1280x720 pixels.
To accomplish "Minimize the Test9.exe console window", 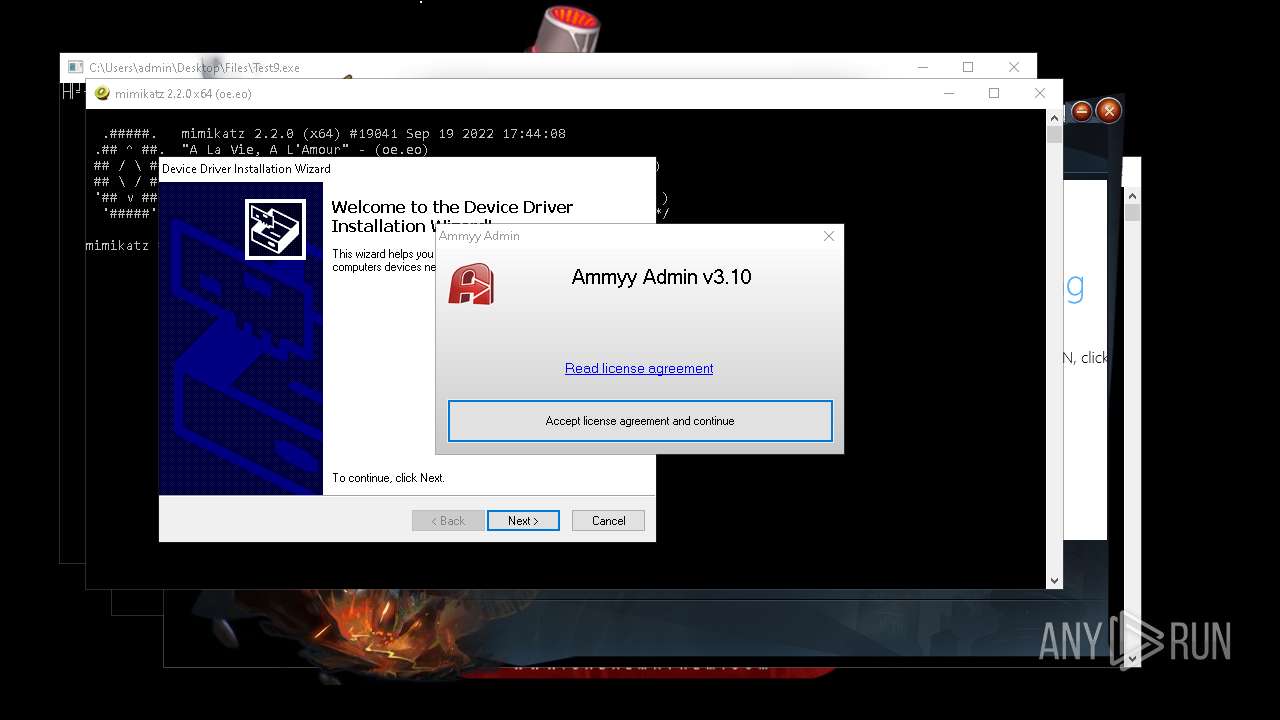I will [x=922, y=67].
